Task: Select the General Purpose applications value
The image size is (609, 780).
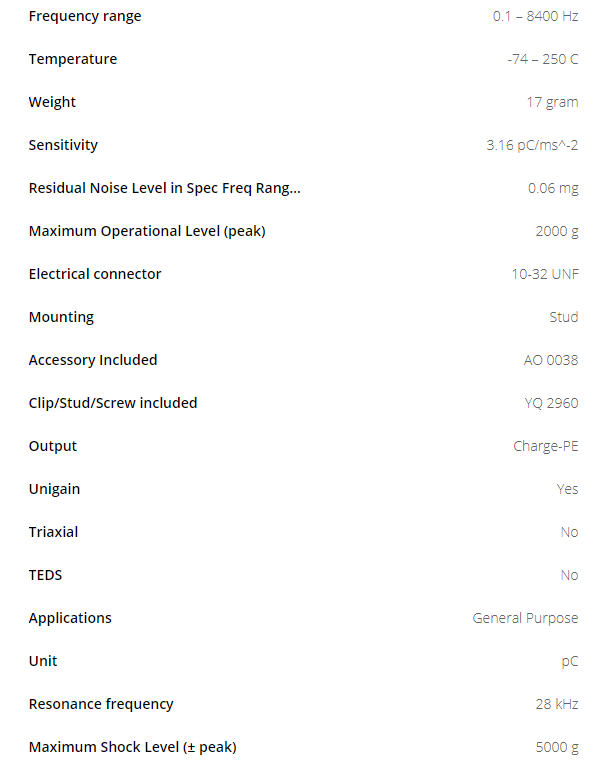Action: click(525, 618)
